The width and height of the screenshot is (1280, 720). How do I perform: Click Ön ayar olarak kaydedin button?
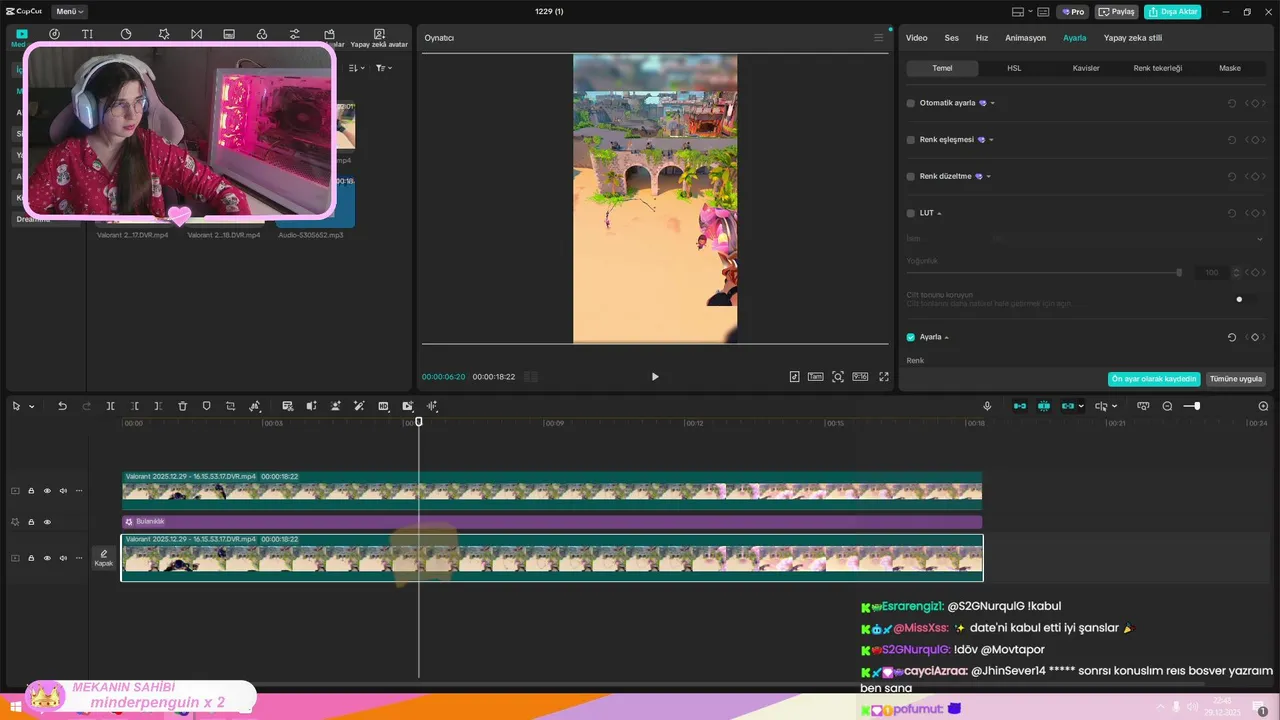click(1155, 379)
